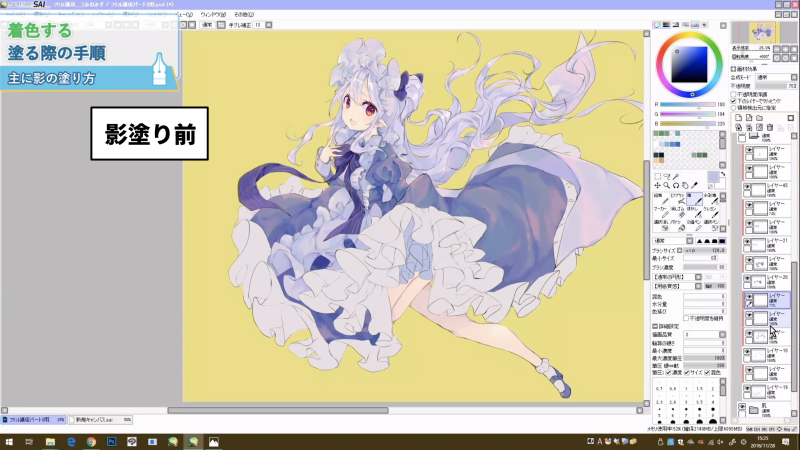800x450 pixels.
Task: Toggle pressure サイズ size checkbox
Action: [687, 372]
